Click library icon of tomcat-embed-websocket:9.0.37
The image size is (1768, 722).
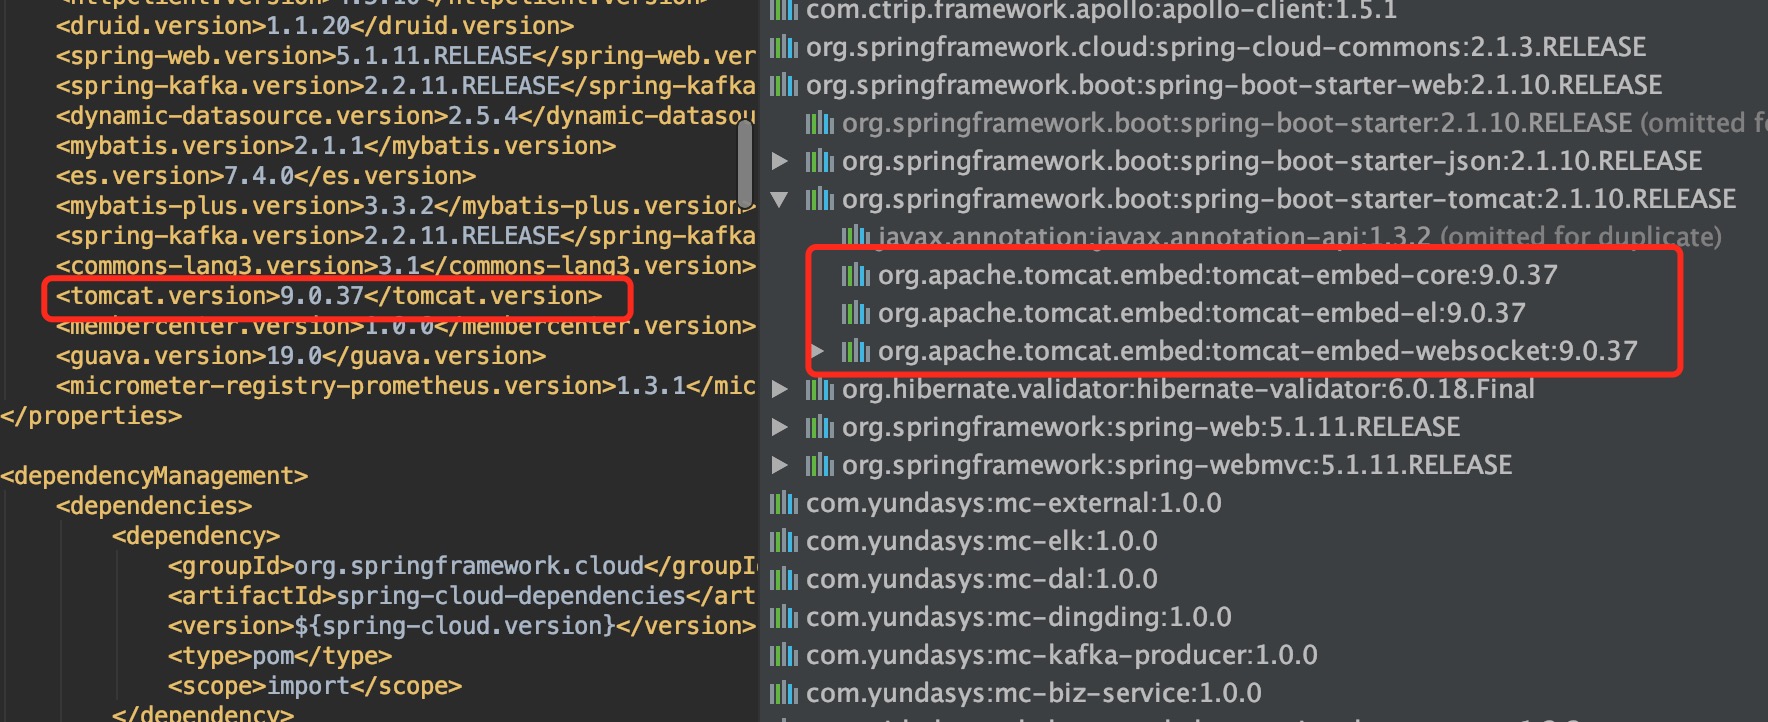point(856,351)
